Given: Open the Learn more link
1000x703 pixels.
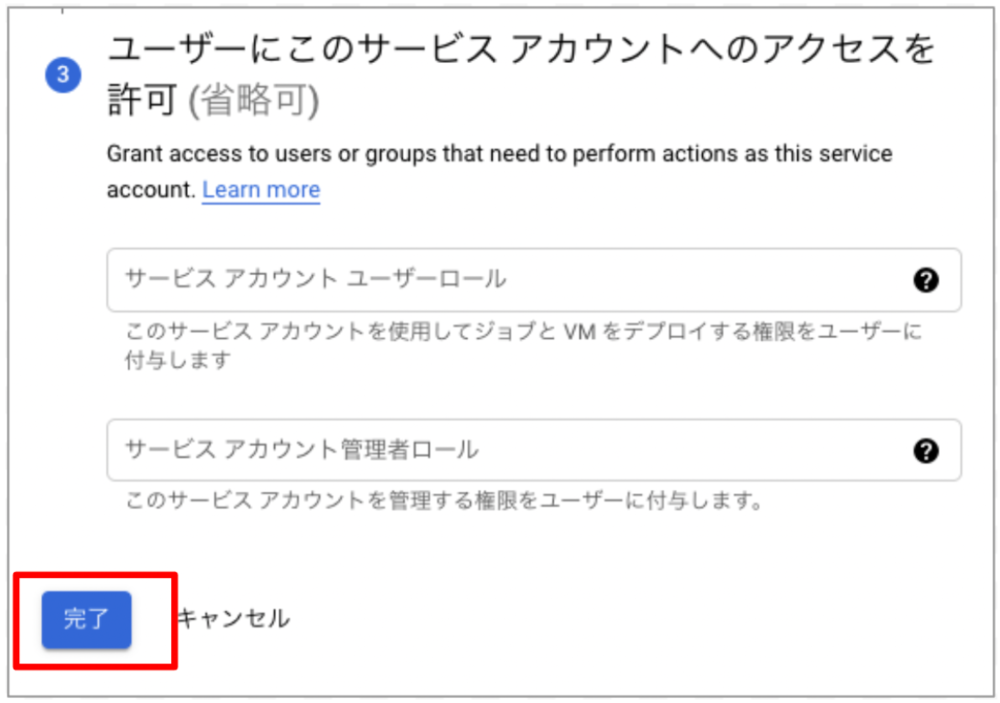Looking at the screenshot, I should 261,190.
